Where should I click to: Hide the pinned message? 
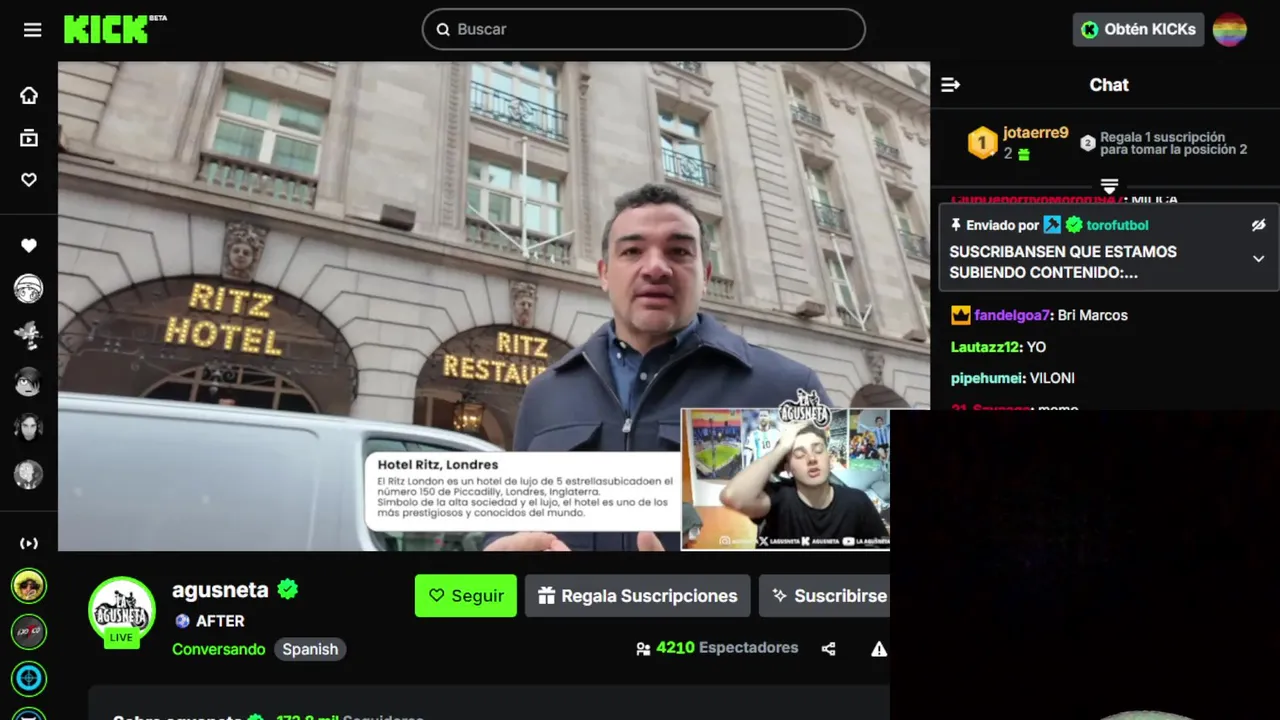tap(1258, 225)
